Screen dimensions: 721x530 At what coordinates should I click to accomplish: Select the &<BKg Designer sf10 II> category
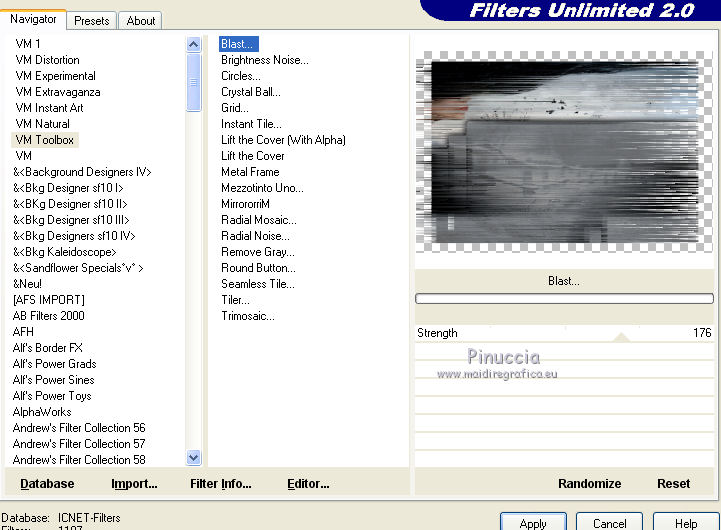(70, 204)
